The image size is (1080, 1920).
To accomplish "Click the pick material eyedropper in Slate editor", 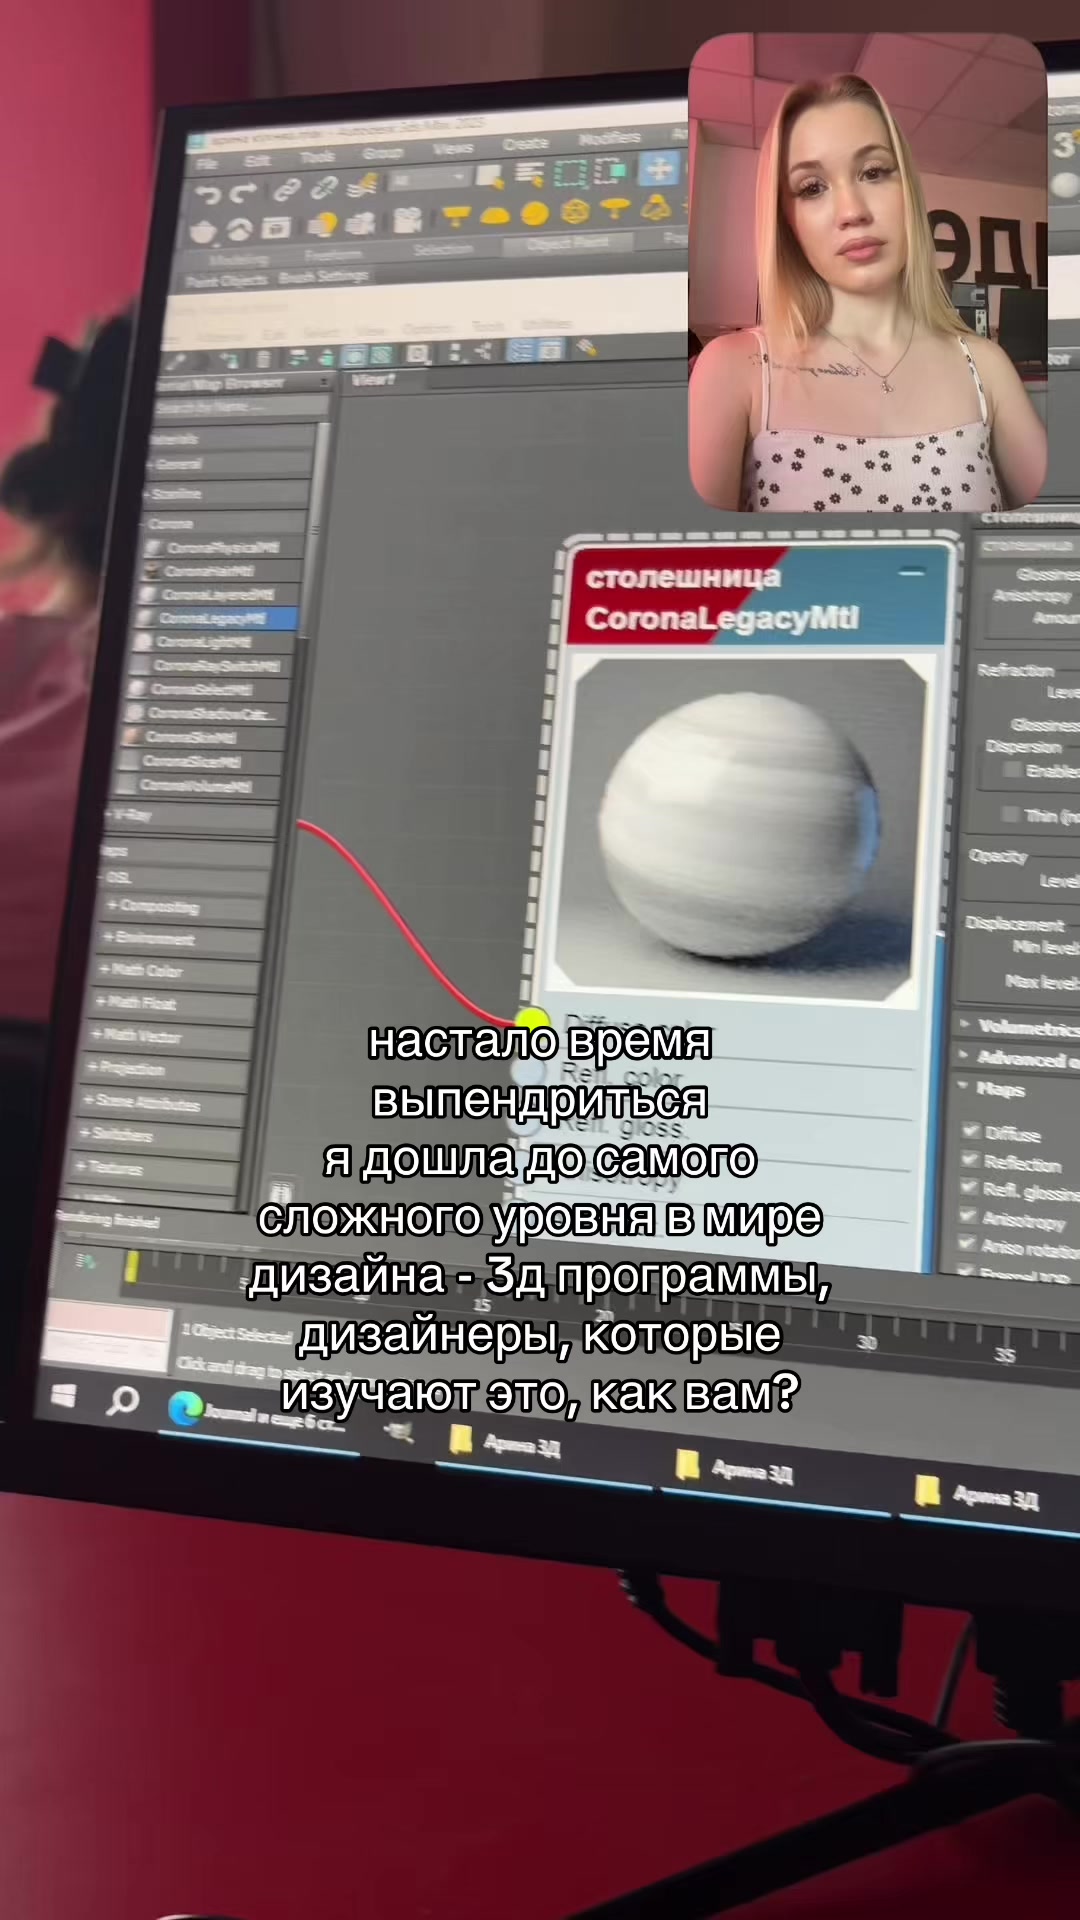I will pos(177,362).
